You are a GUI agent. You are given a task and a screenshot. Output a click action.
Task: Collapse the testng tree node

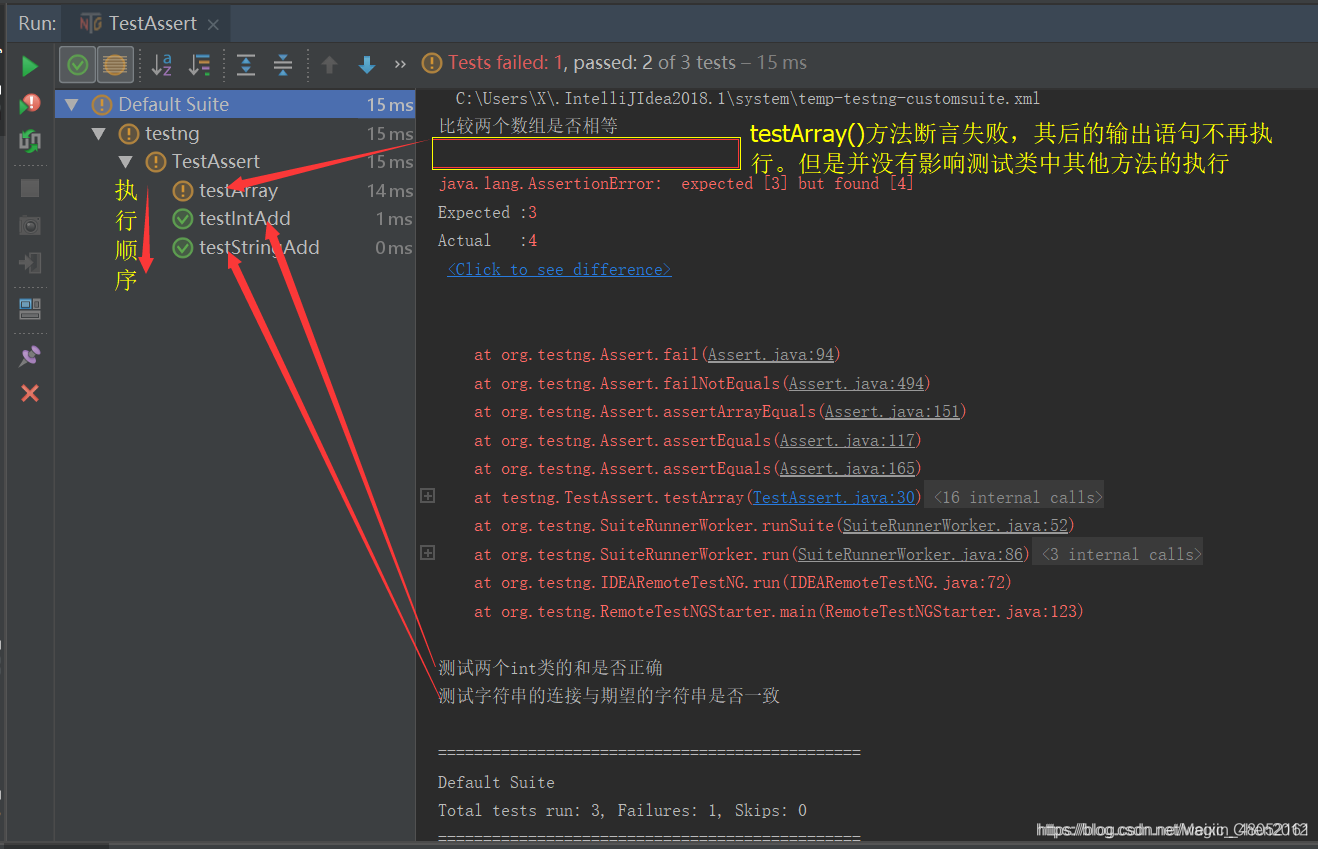pyautogui.click(x=98, y=133)
